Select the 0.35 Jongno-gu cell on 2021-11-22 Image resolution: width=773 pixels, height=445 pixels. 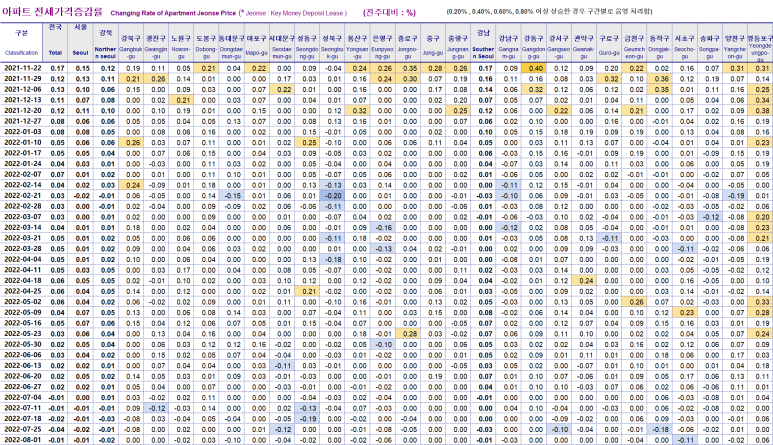408,68
